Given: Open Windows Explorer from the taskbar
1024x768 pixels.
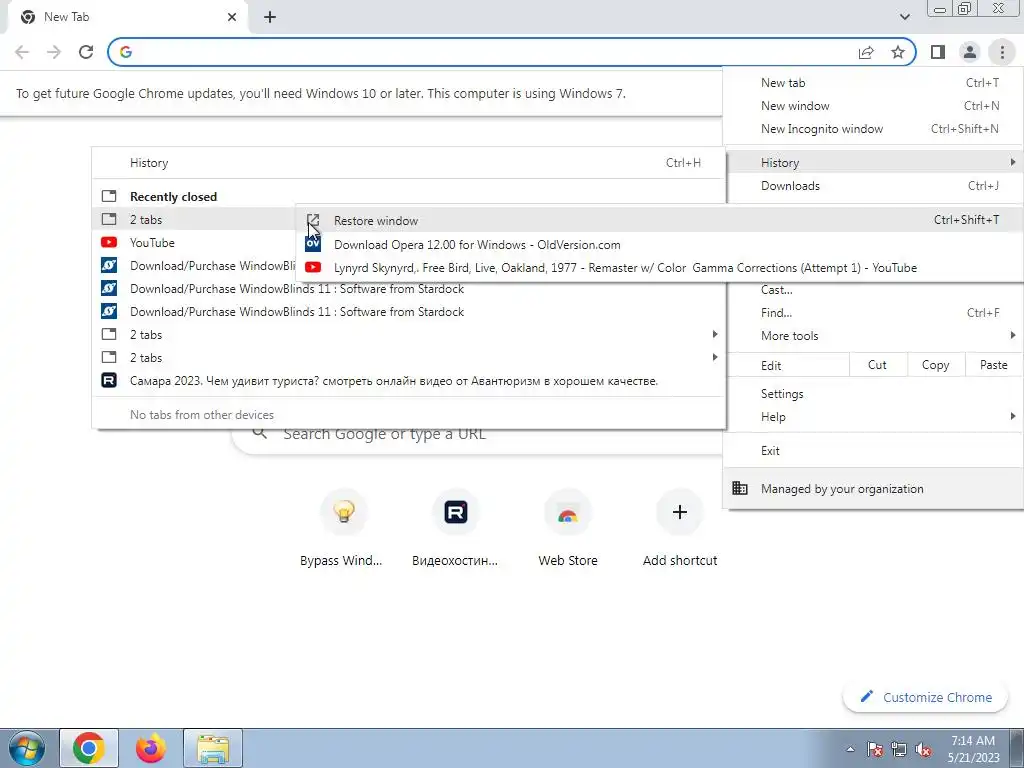Looking at the screenshot, I should click(x=213, y=748).
